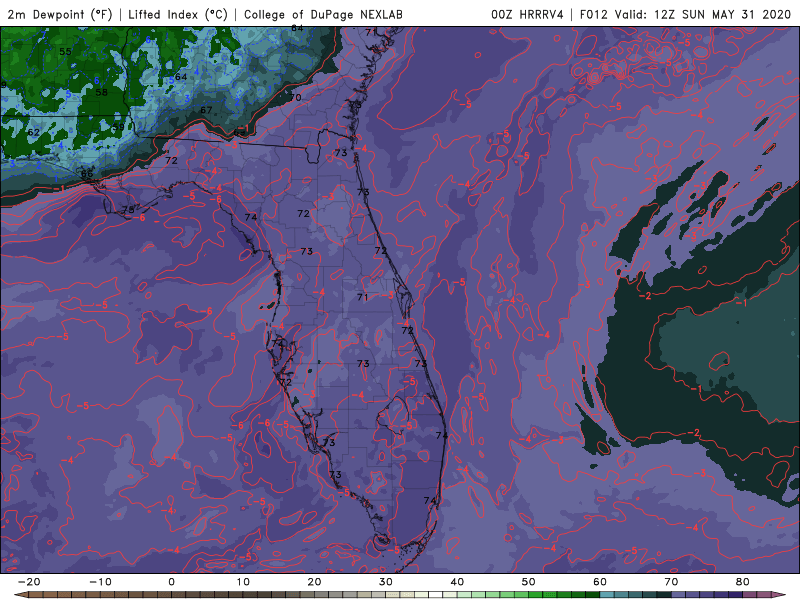The image size is (800, 600).
Task: Click the -20 label on the color scale
Action: [29, 582]
